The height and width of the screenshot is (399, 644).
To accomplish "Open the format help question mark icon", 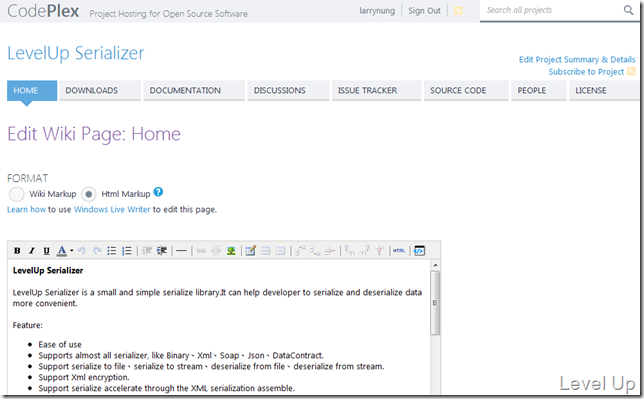I will 158,192.
